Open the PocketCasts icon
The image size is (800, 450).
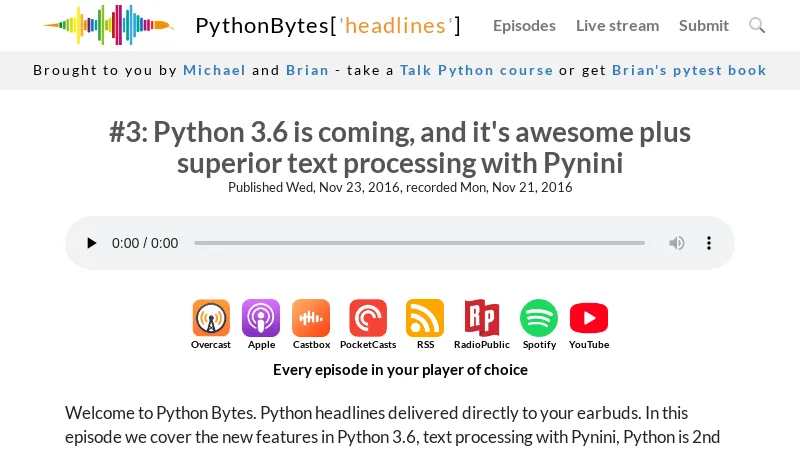[x=368, y=319]
